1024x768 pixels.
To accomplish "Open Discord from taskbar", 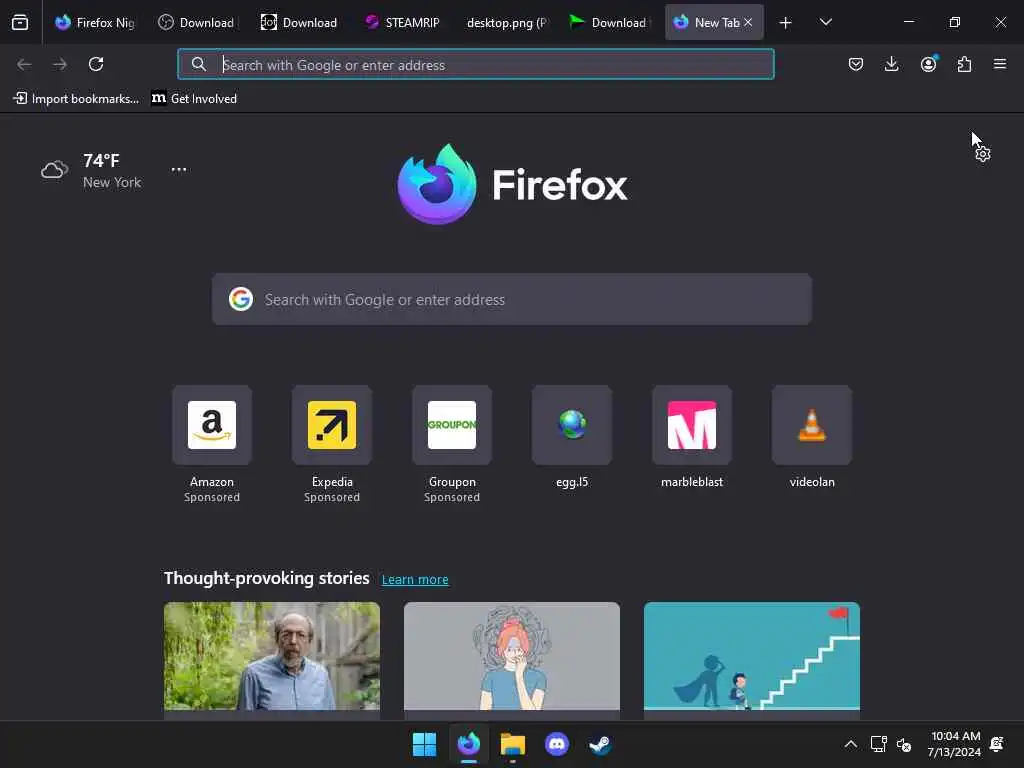I will pos(557,744).
